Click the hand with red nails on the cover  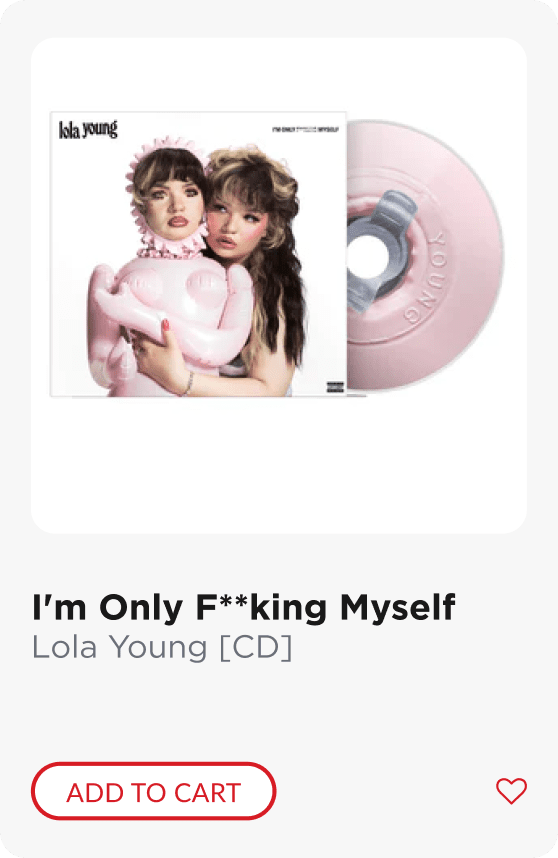(x=155, y=352)
